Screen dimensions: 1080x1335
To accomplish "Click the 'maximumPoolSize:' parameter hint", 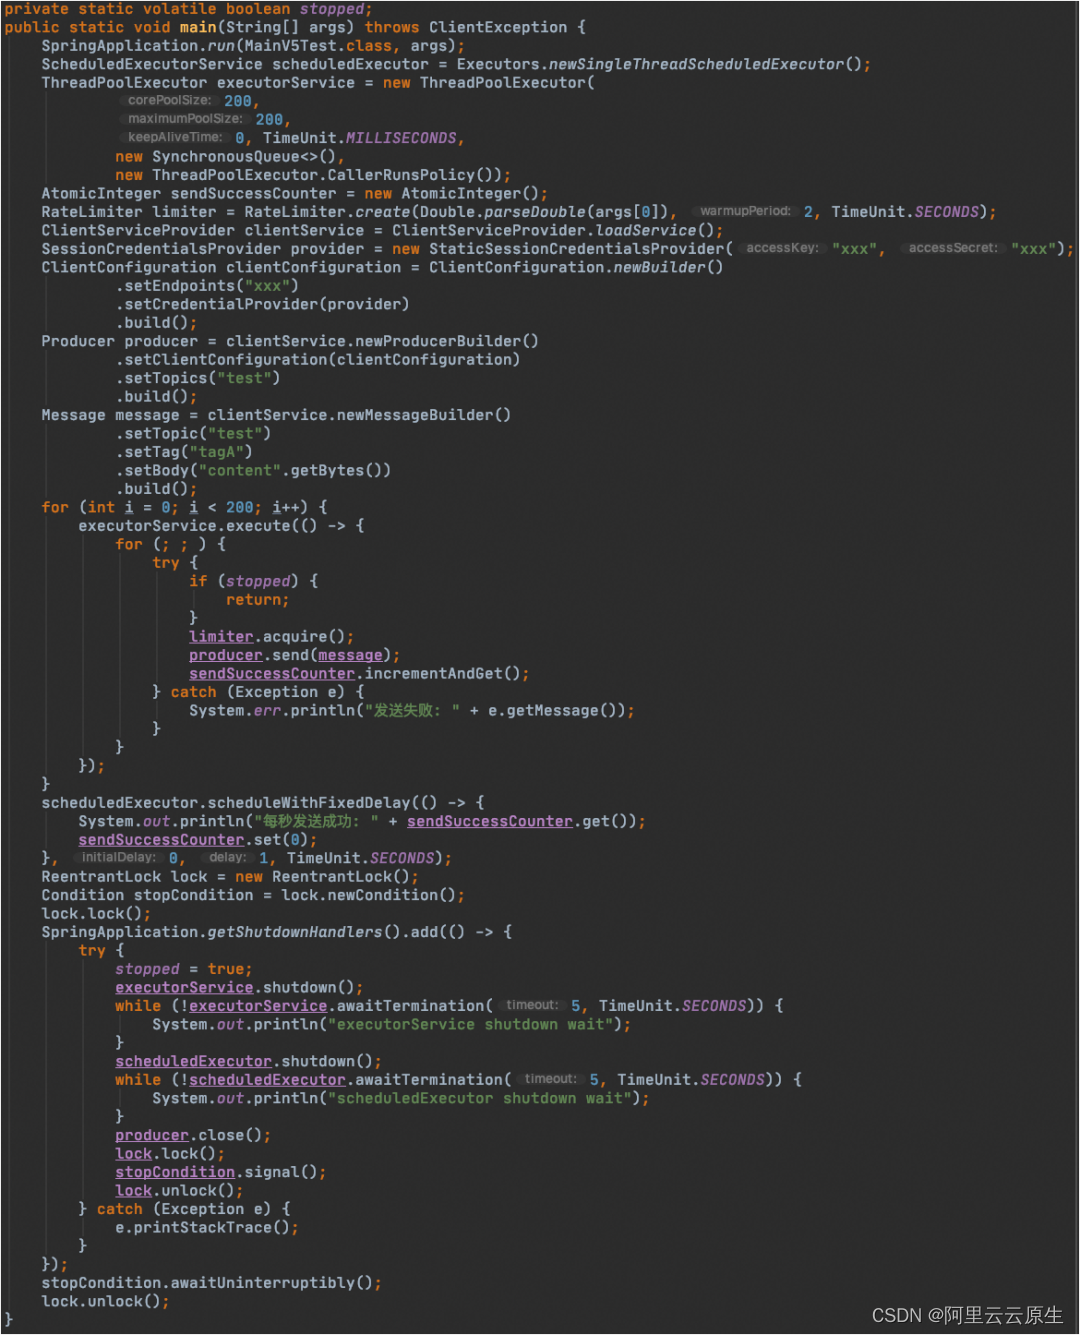I will point(185,119).
